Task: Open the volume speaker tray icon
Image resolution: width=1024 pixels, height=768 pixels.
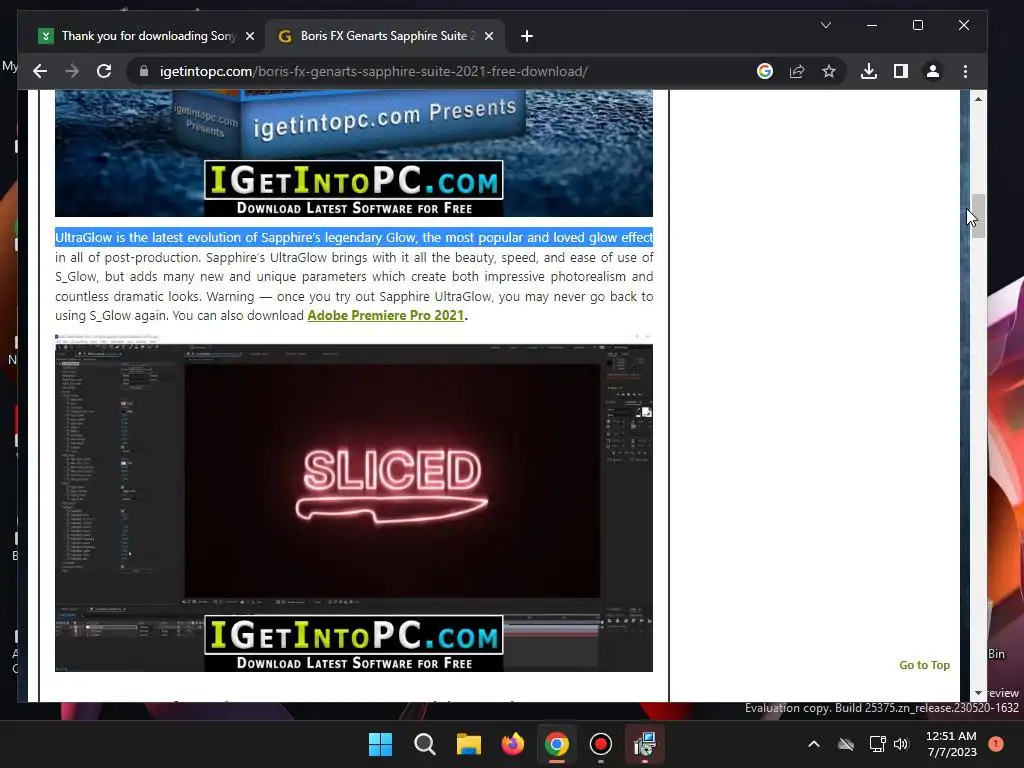Action: pos(901,744)
